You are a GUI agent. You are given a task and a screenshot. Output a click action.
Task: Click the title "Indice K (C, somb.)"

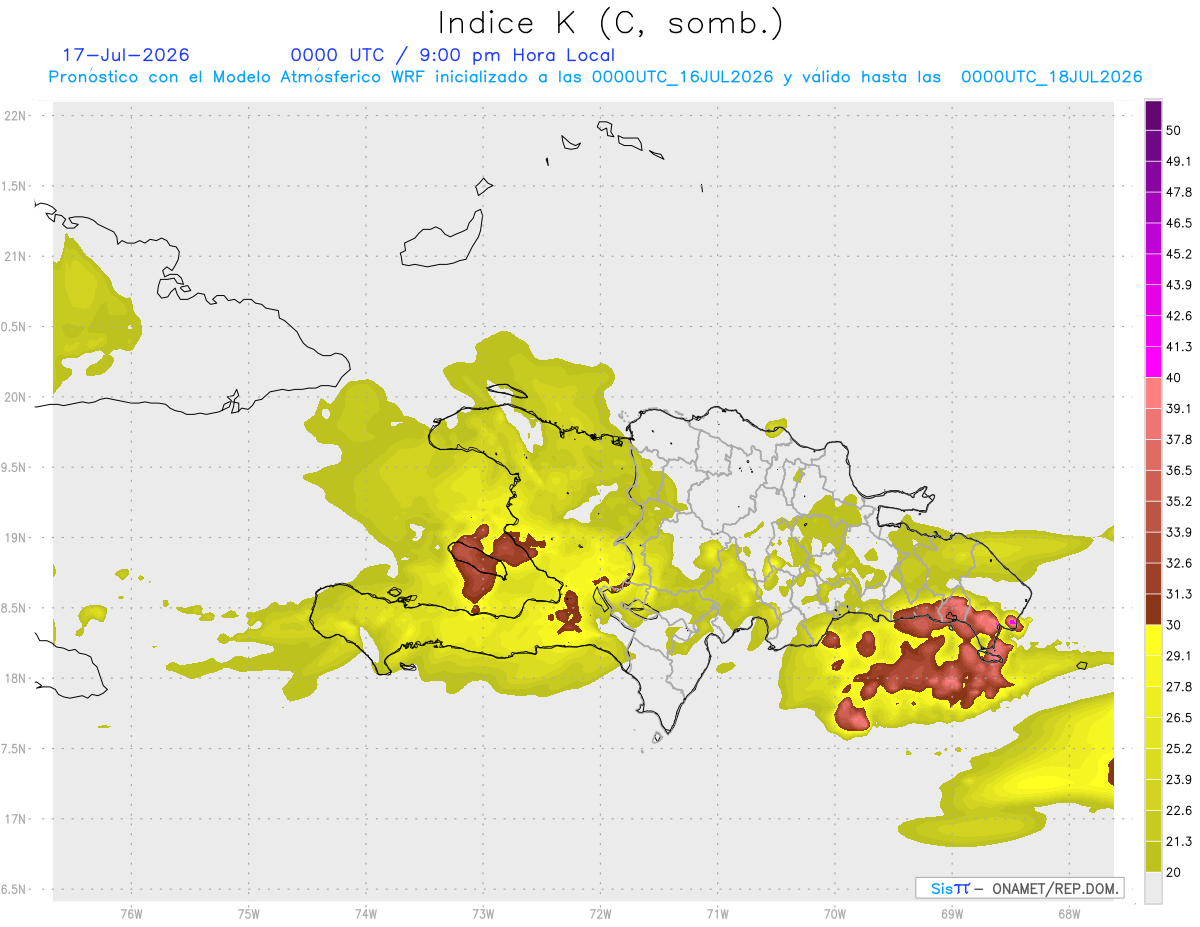tap(611, 23)
